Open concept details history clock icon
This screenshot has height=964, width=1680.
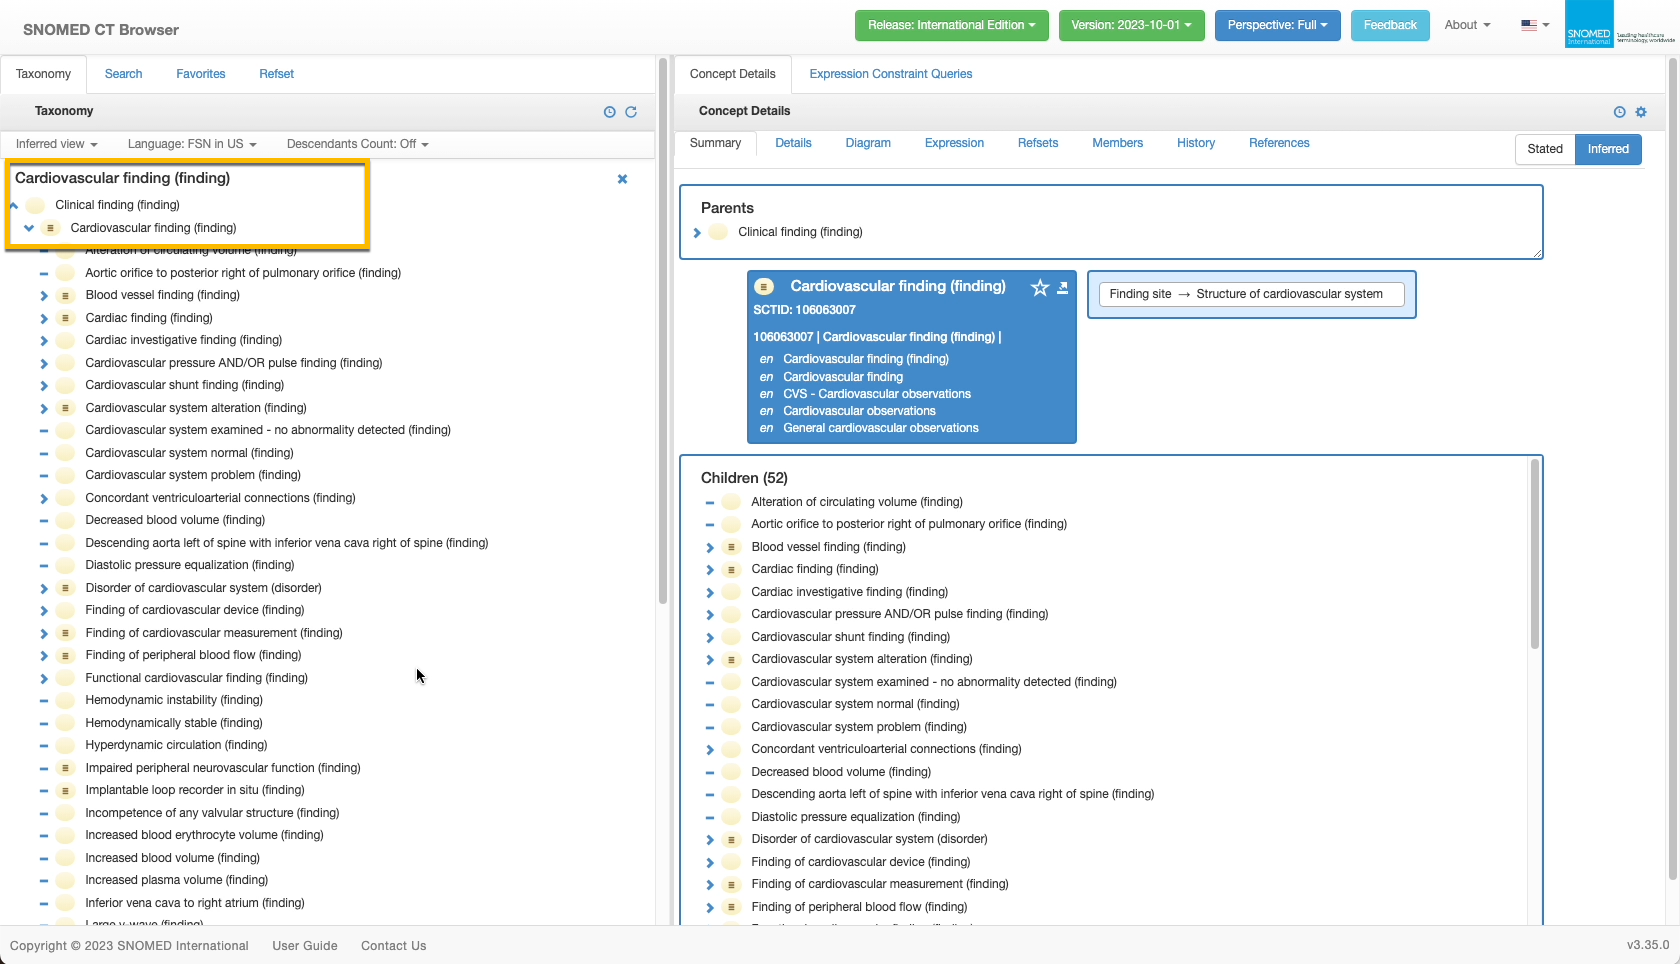(1619, 112)
